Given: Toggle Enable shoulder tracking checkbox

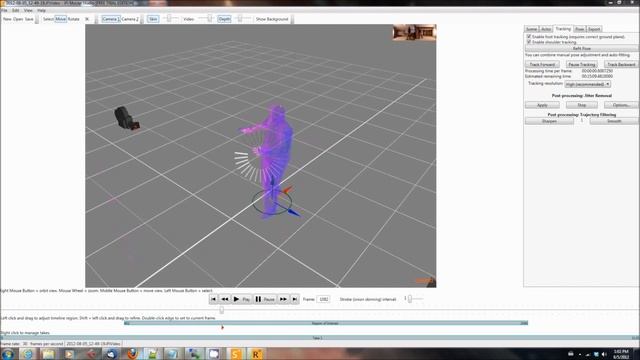Looking at the screenshot, I should click(529, 42).
